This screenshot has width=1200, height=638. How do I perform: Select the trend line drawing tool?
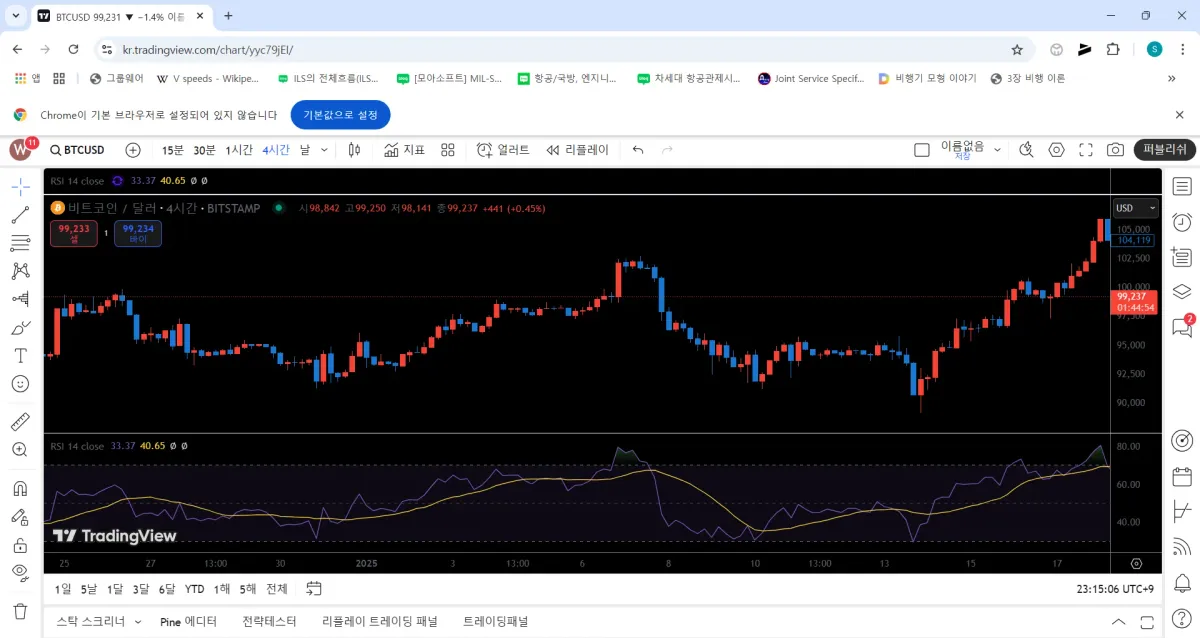(x=20, y=214)
